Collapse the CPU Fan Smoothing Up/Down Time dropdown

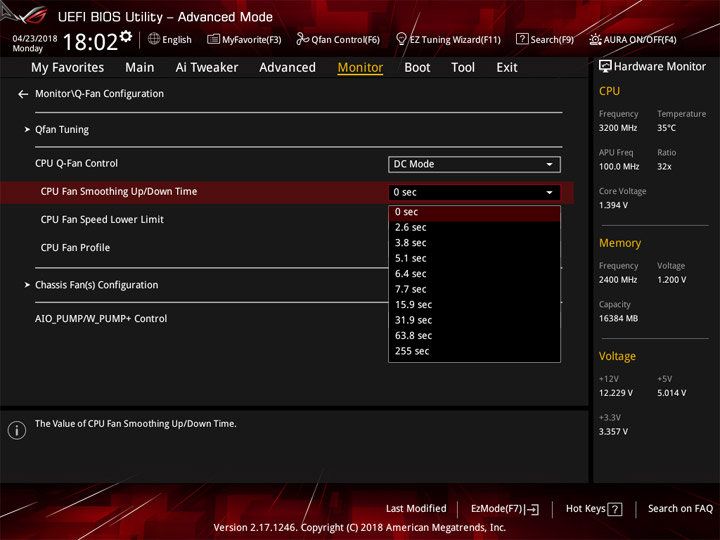474,192
